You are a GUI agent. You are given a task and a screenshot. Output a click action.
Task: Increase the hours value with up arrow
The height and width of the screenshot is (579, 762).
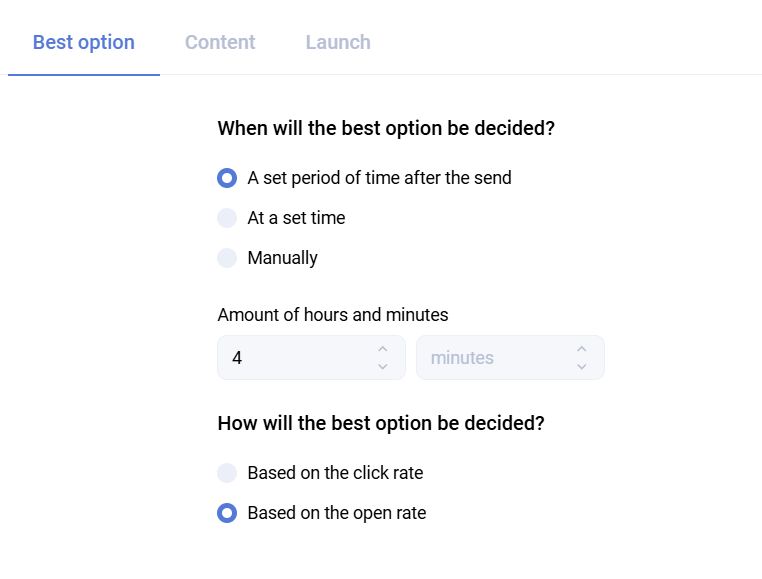tap(382, 349)
